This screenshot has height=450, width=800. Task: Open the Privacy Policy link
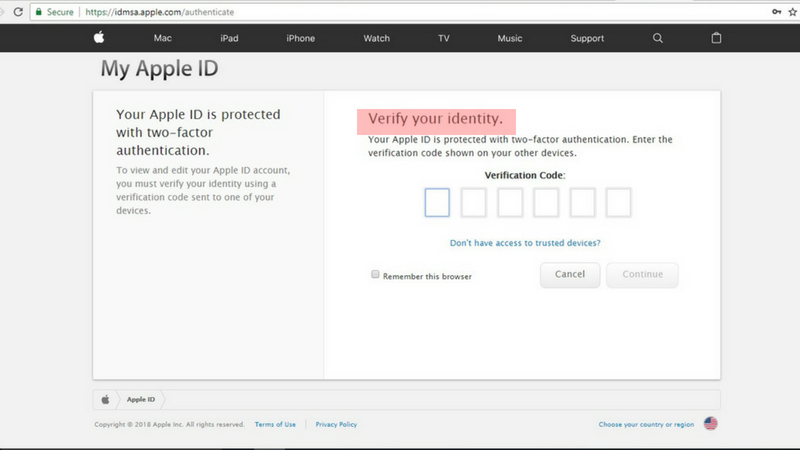[x=336, y=424]
